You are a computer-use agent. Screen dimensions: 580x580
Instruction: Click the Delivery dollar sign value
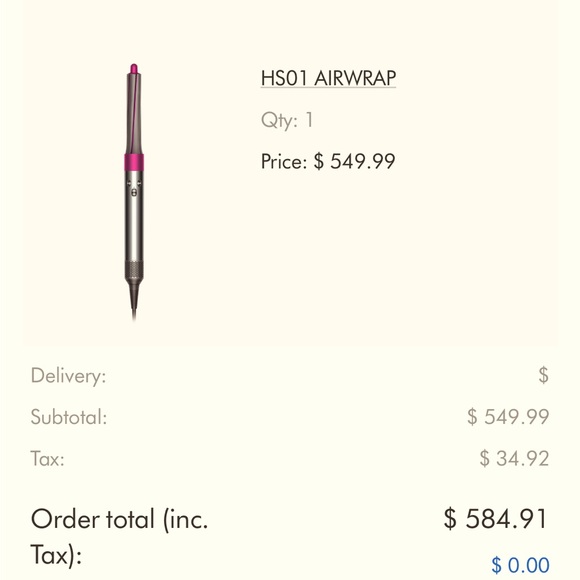coord(543,375)
